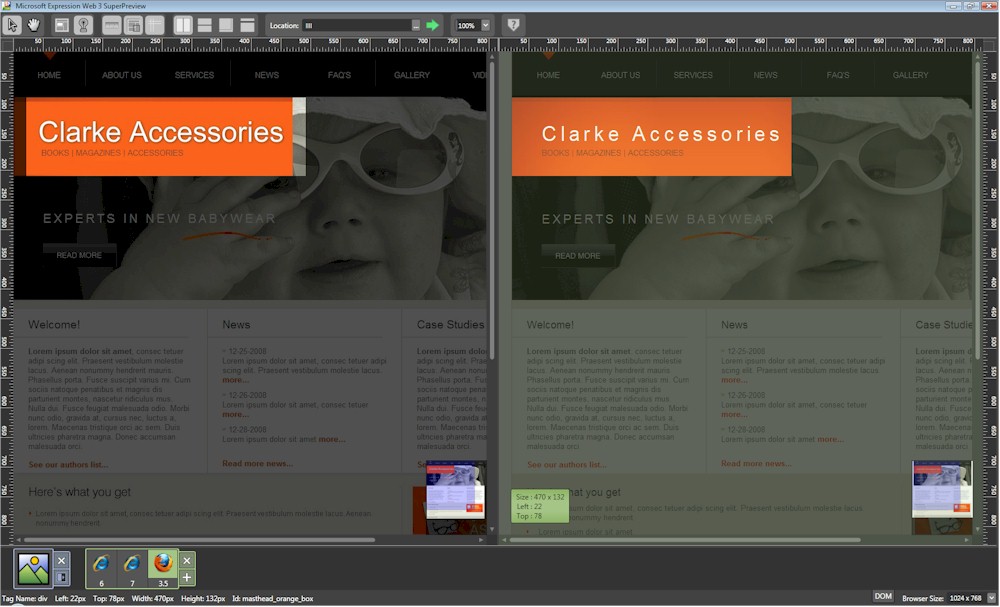Viewport: 1000px width, 607px height.
Task: Toggle the box highlighting mode button
Action: (x=62, y=26)
